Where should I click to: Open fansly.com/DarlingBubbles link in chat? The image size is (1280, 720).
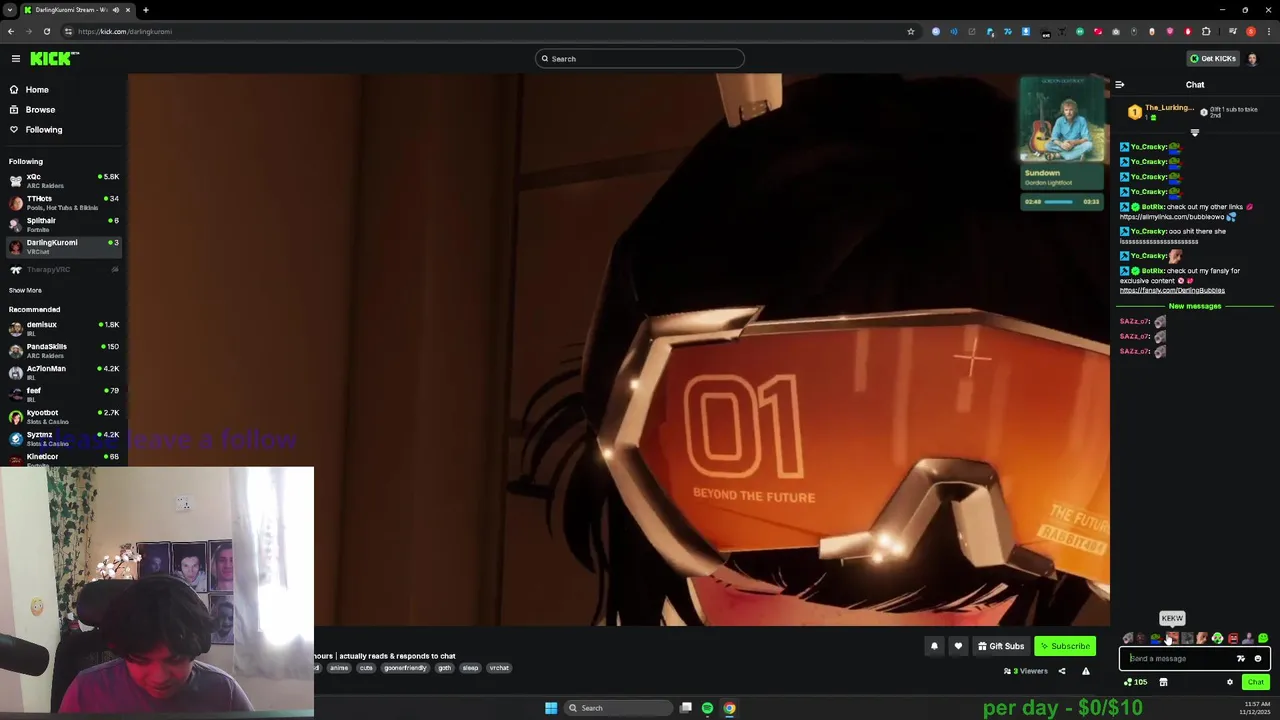(x=1172, y=291)
